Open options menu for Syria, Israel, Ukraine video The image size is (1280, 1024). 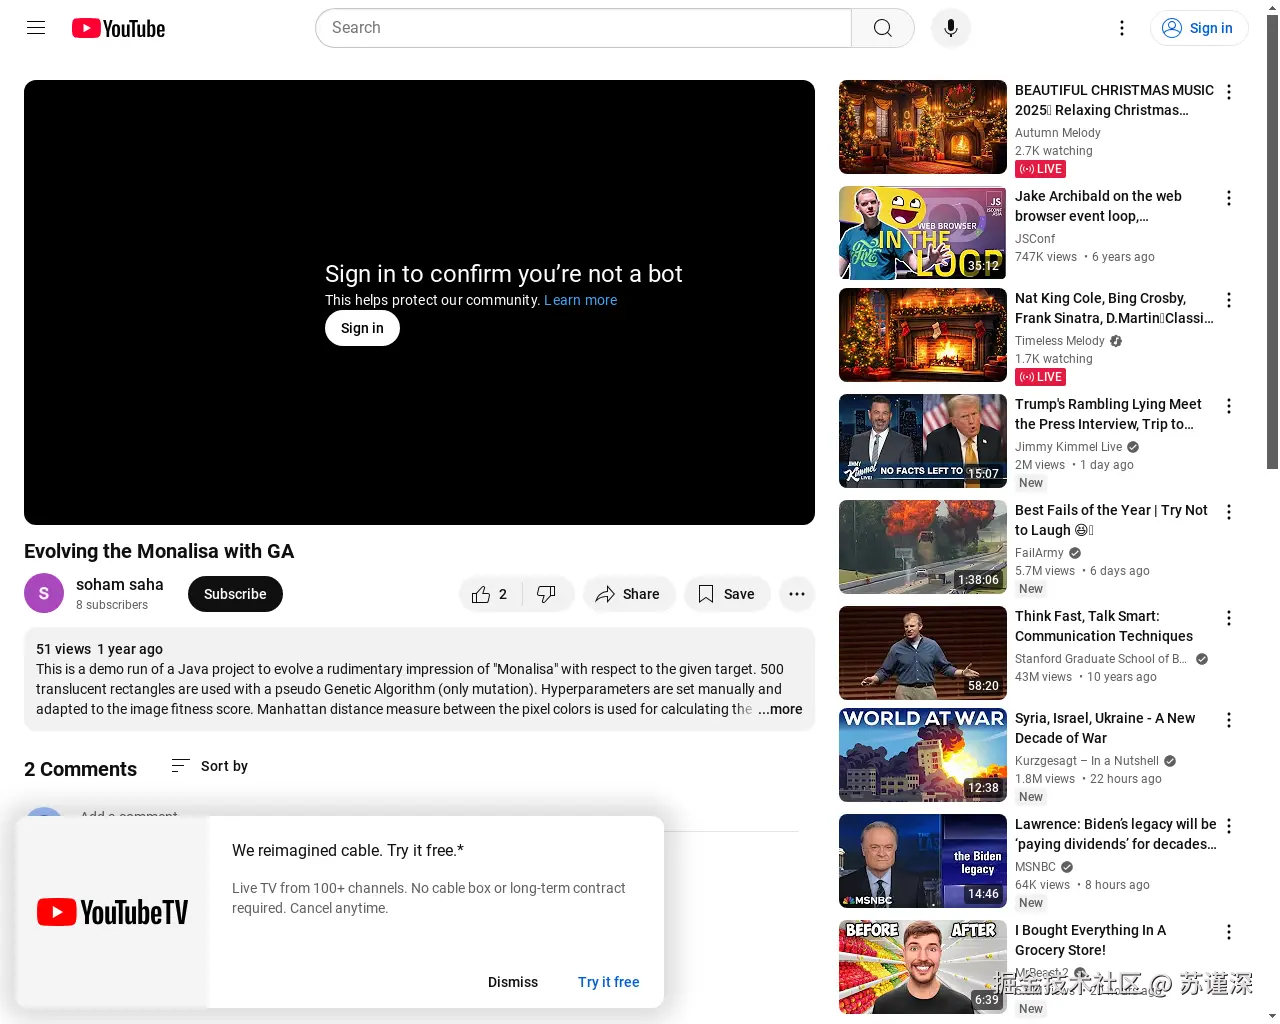pos(1229,720)
